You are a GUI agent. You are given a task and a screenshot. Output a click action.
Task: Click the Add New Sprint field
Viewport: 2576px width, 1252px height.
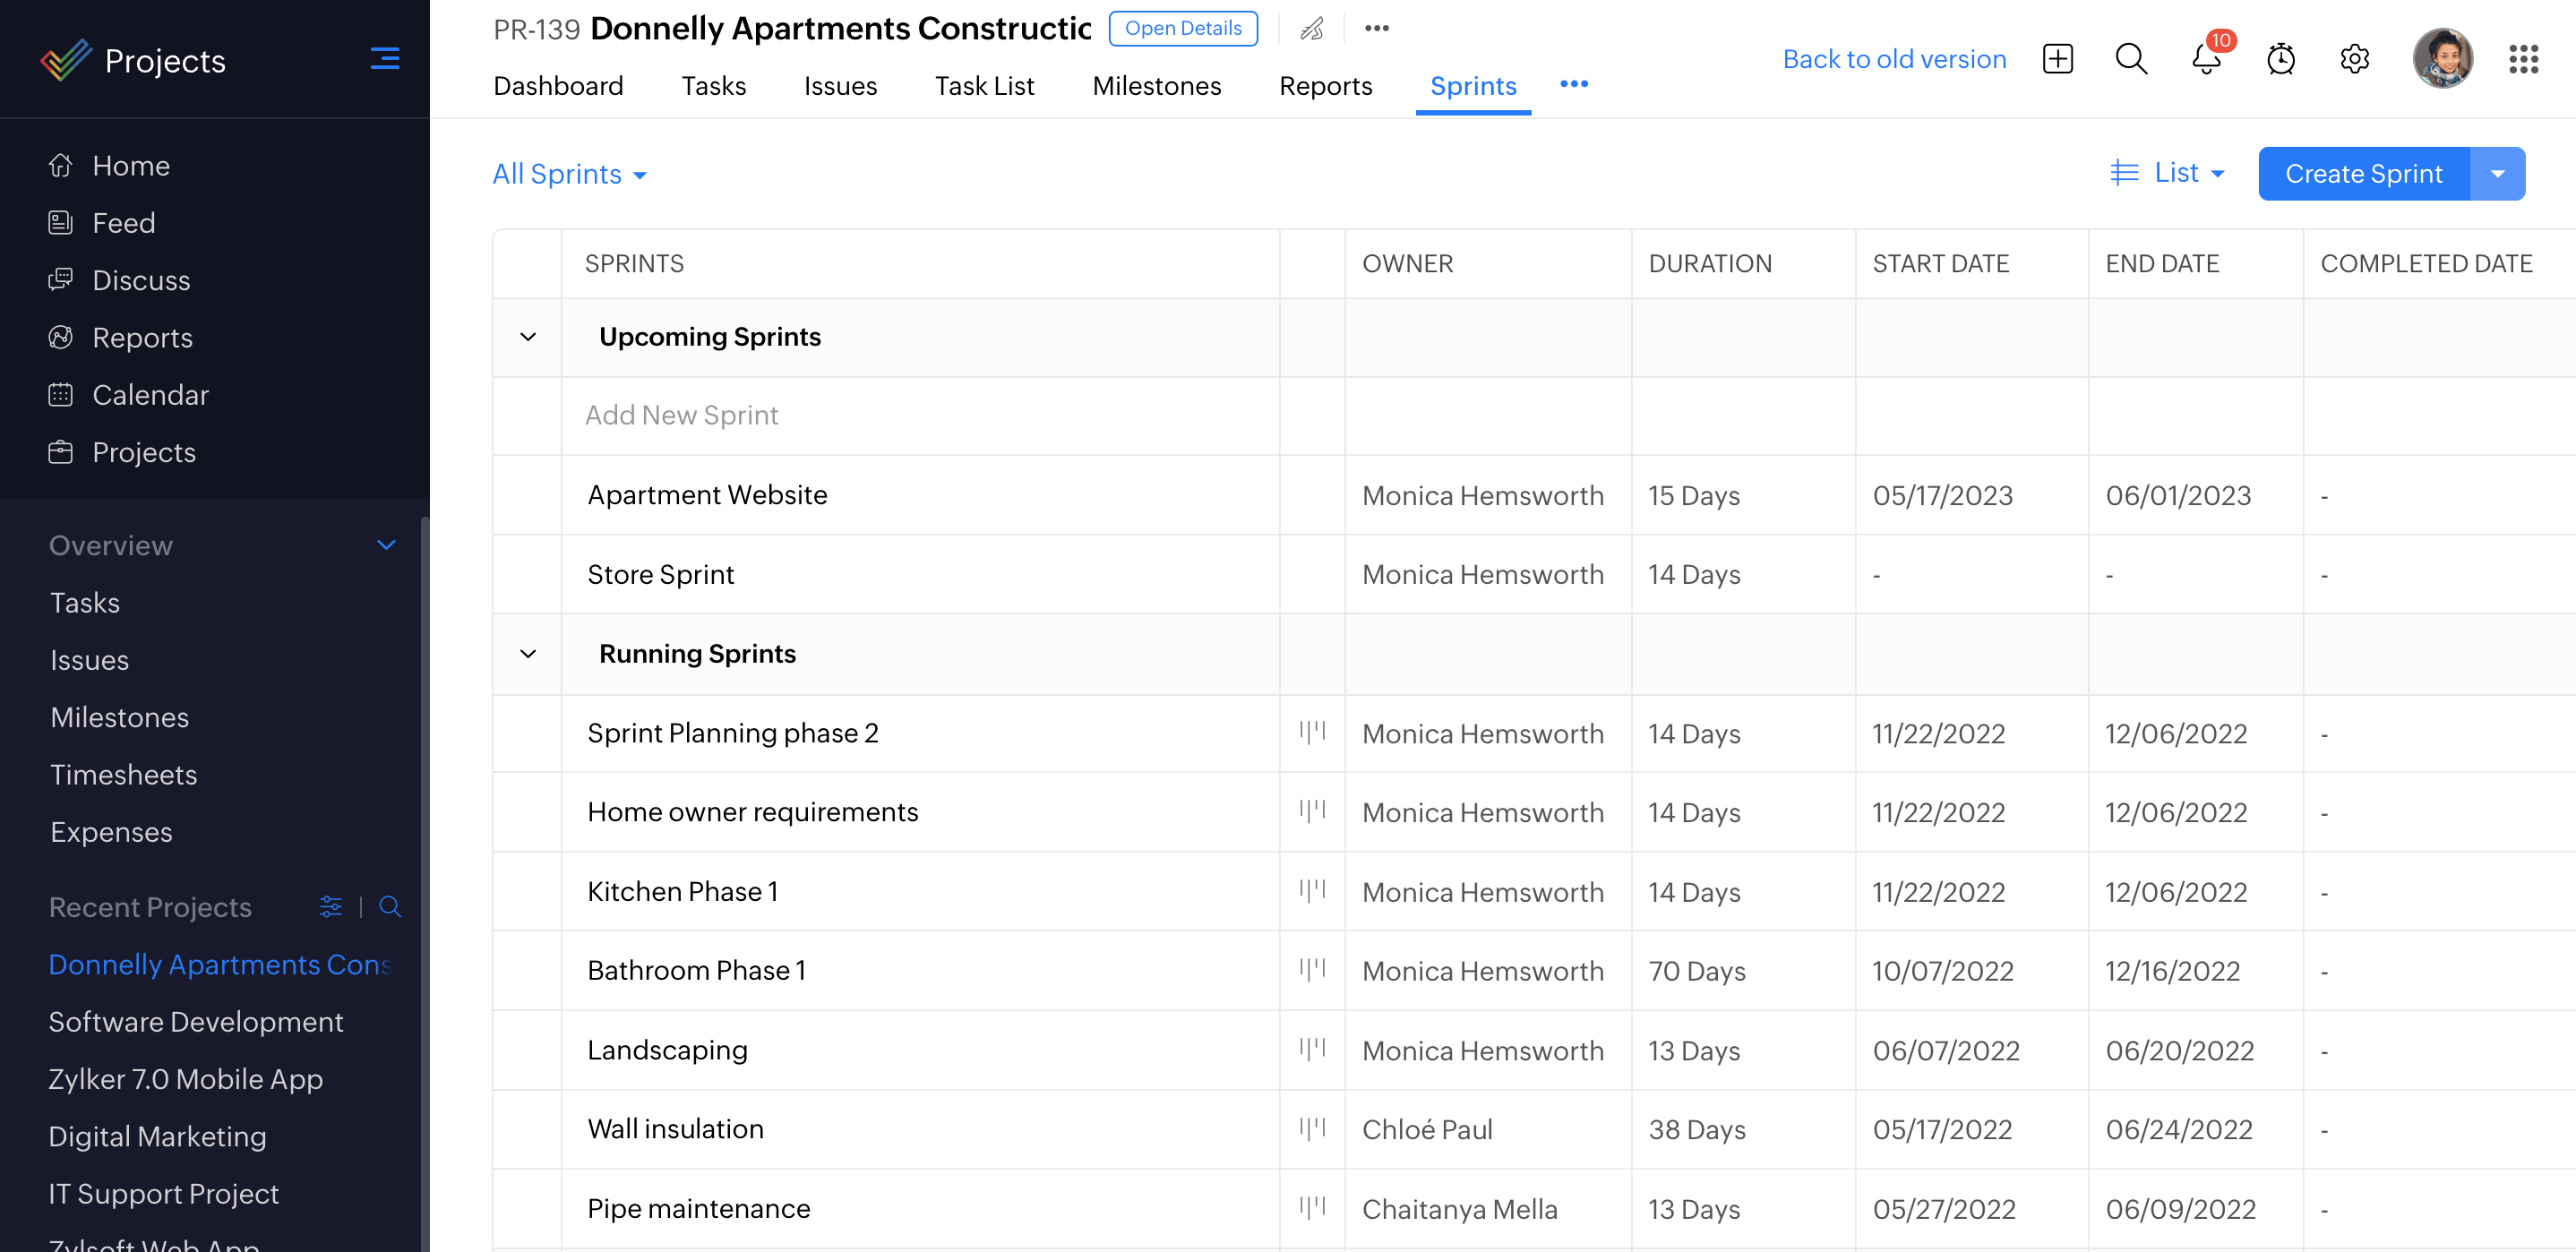(x=681, y=415)
